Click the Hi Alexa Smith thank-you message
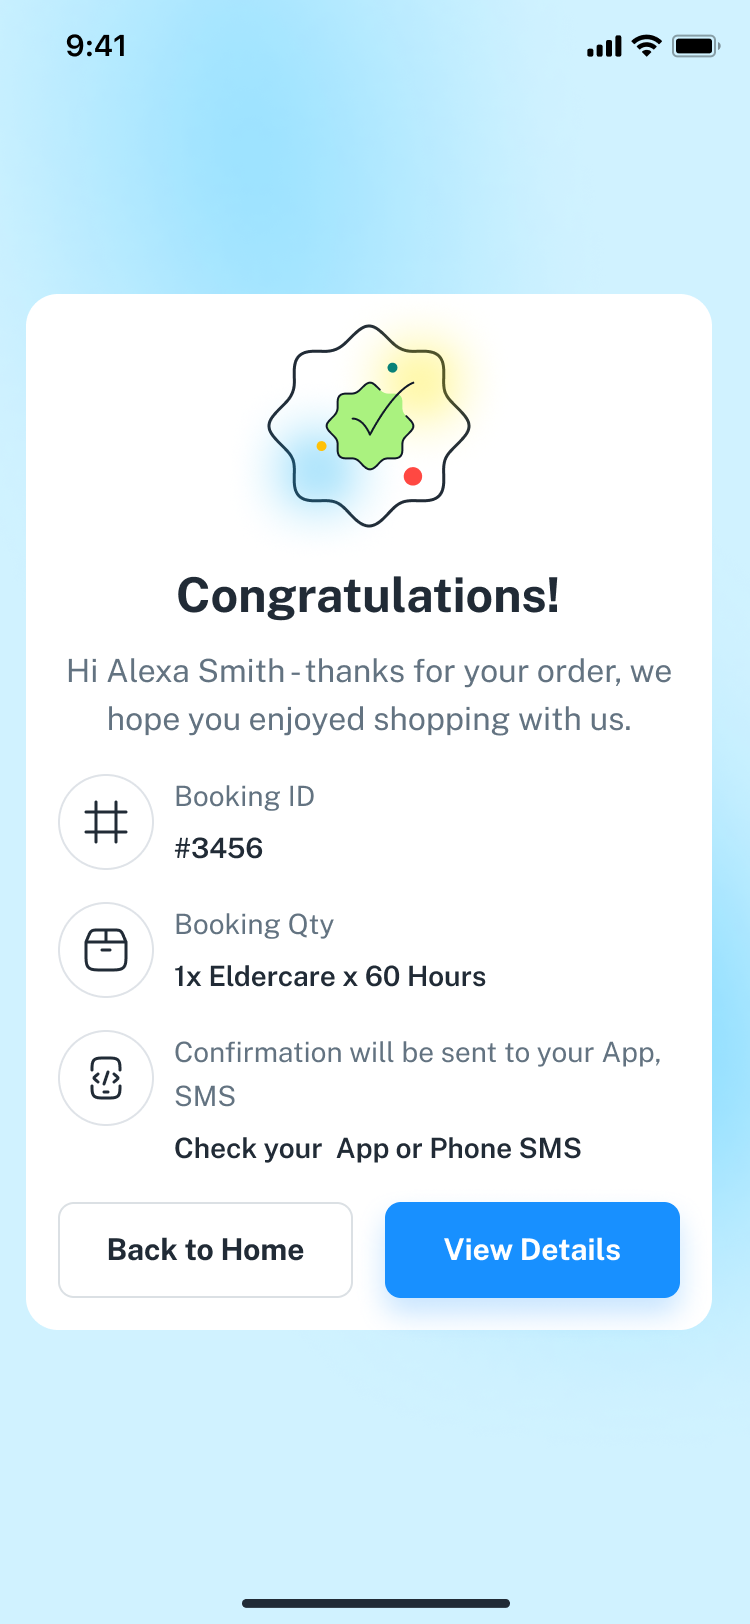The image size is (750, 1624). coord(369,695)
